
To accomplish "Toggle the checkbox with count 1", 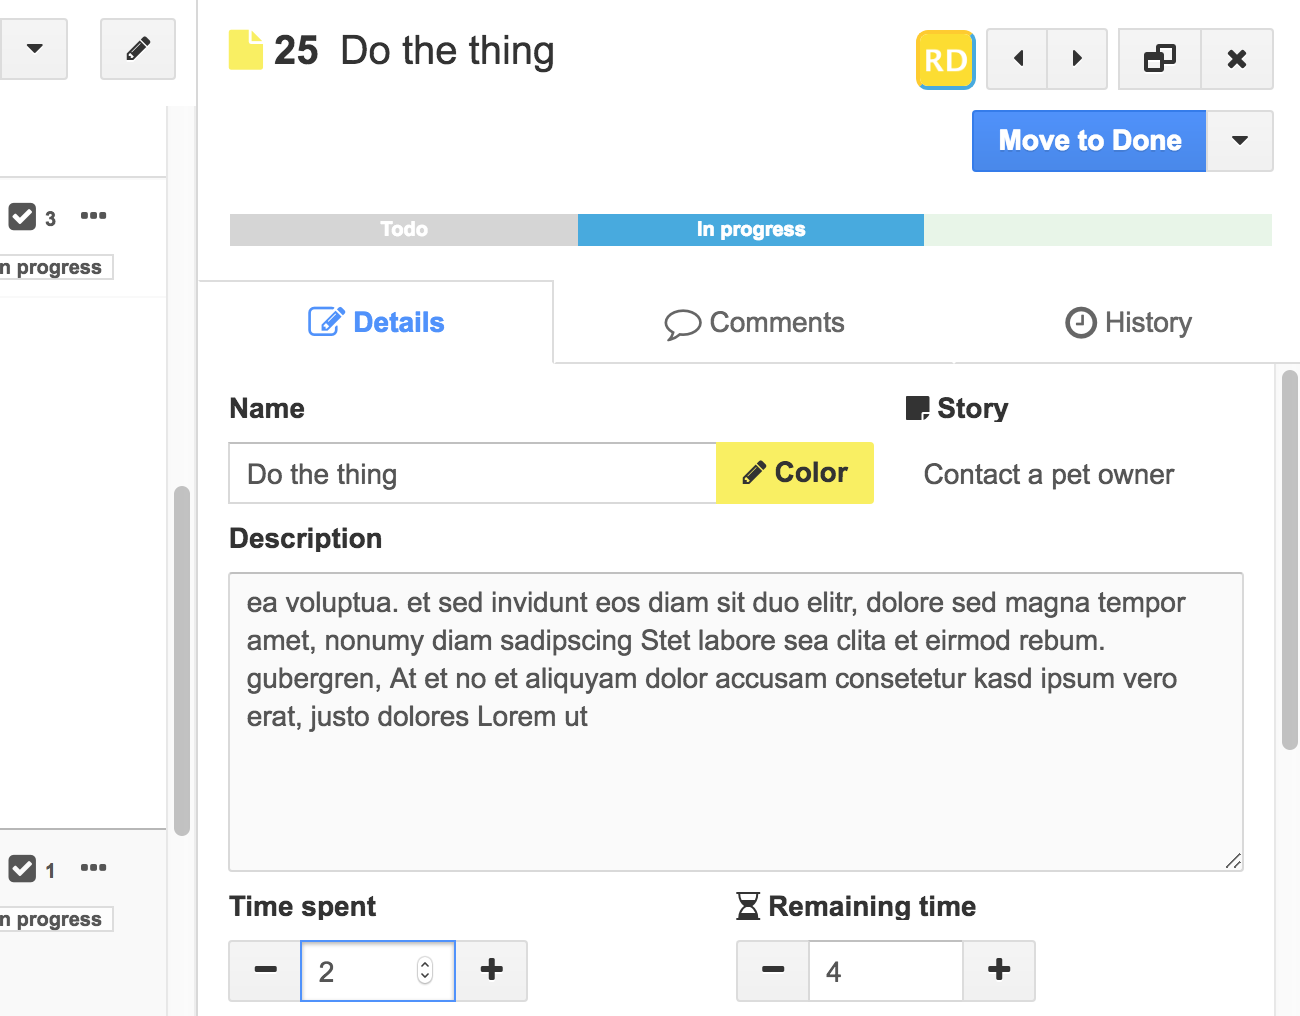I will tap(22, 869).
